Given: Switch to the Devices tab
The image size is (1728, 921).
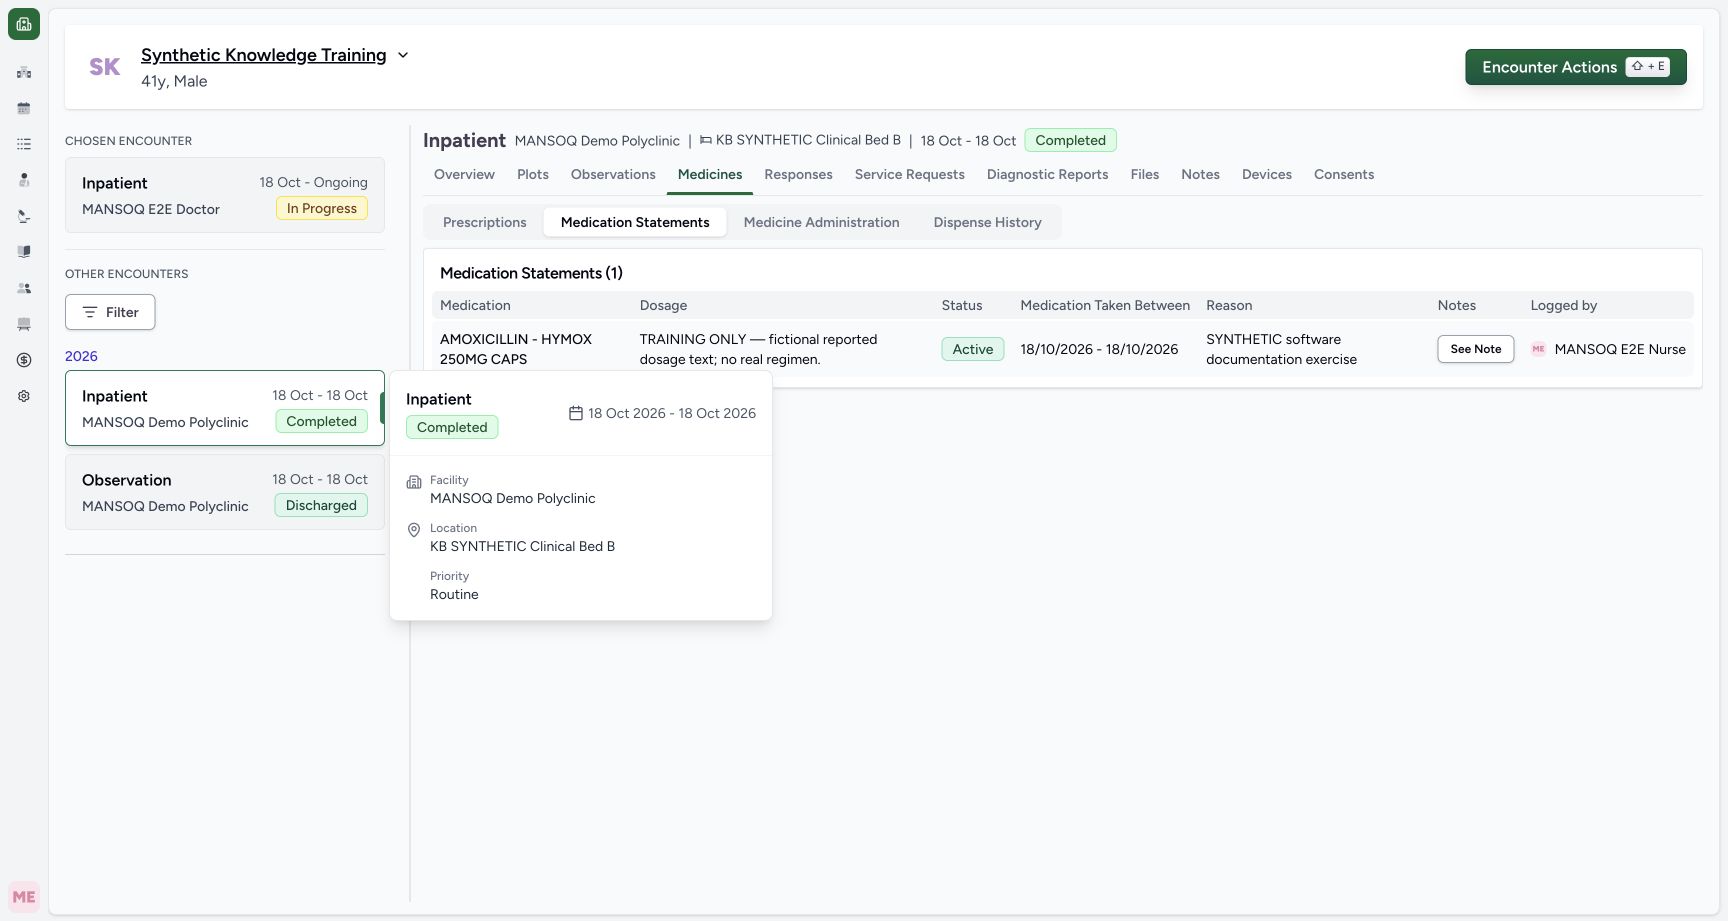Looking at the screenshot, I should pos(1267,174).
